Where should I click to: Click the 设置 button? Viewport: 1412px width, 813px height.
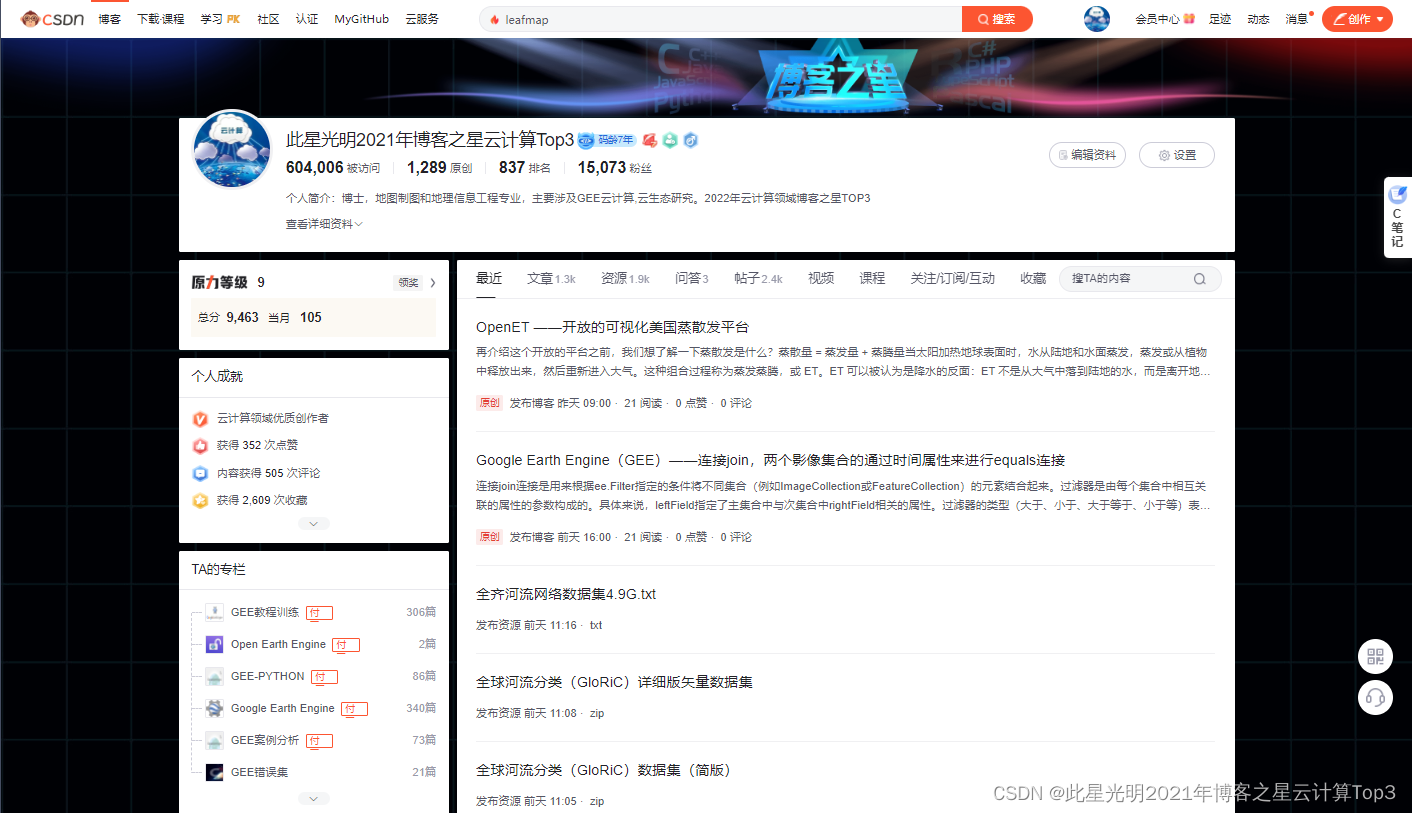tap(1177, 155)
